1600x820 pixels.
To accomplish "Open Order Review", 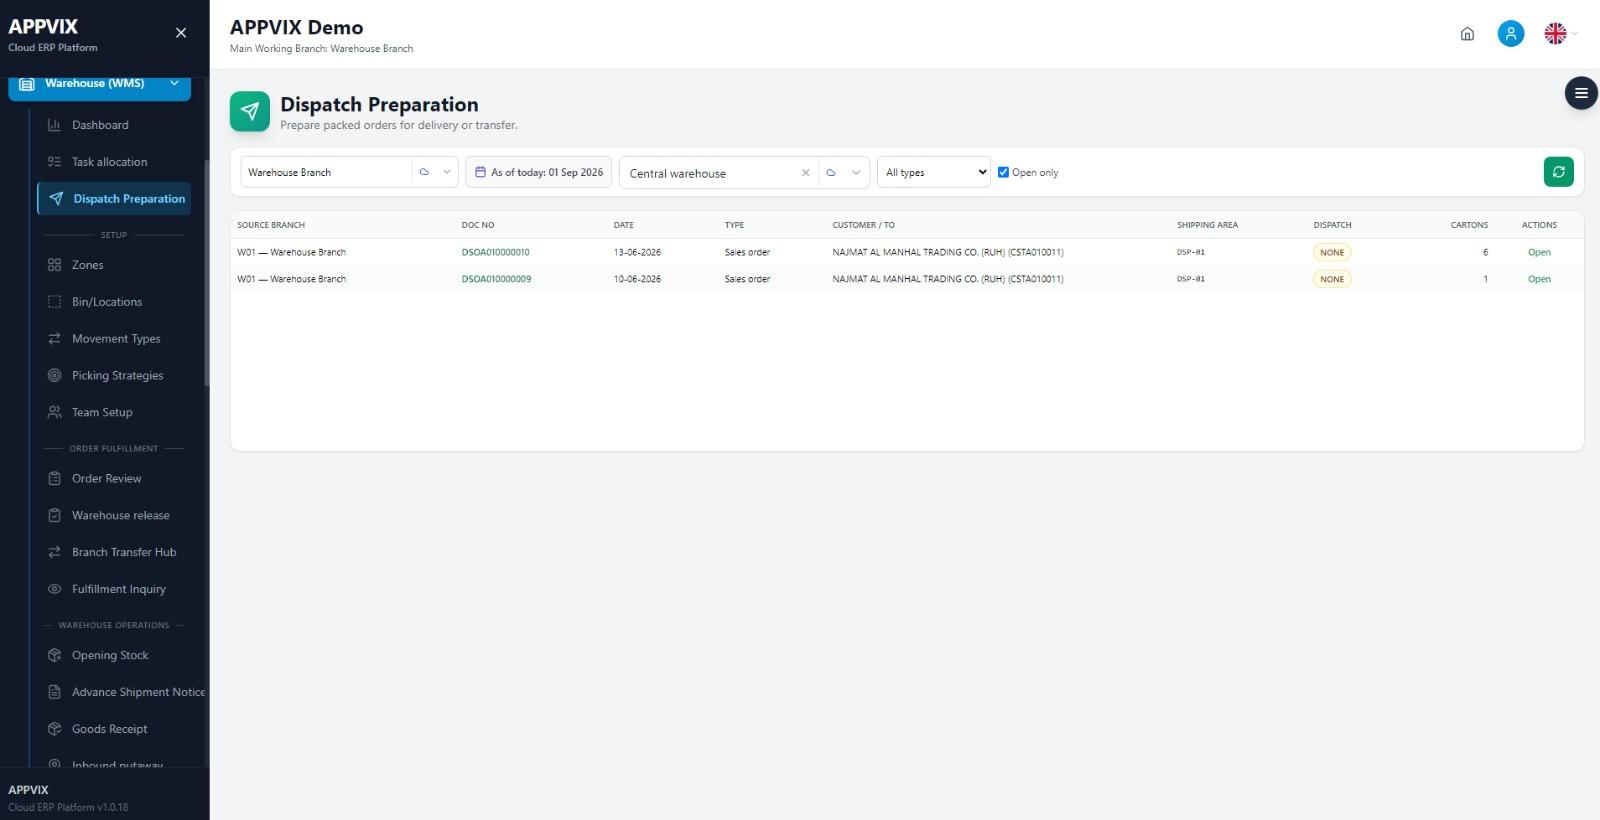I will (113, 479).
